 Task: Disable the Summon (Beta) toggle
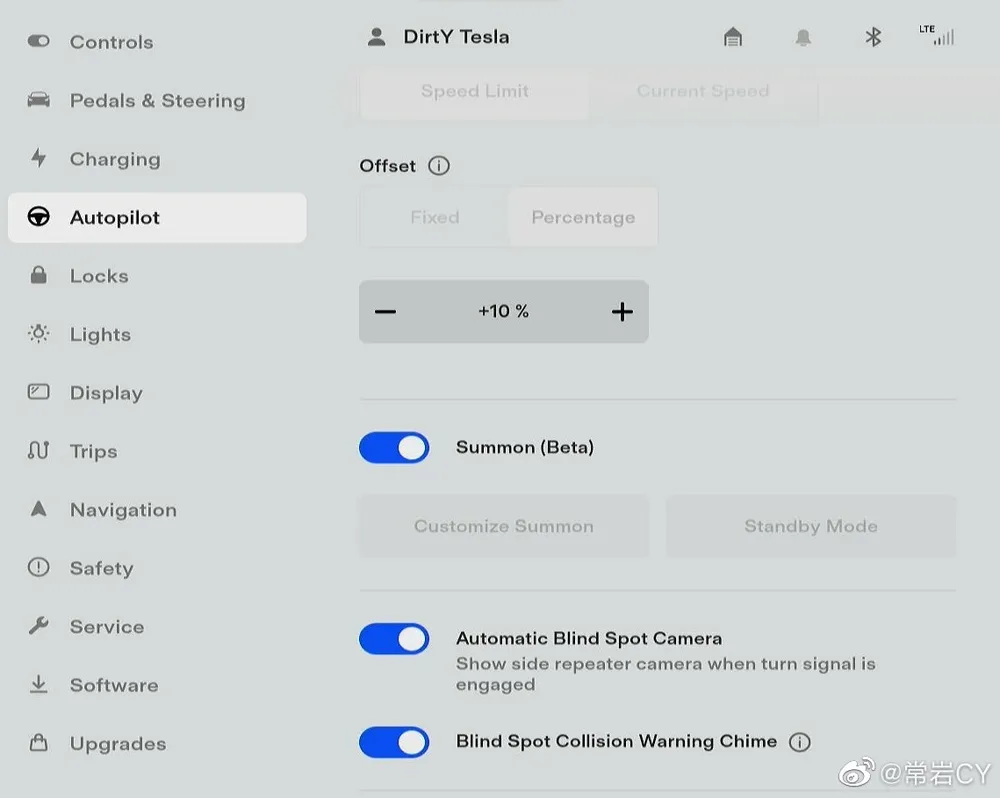pyautogui.click(x=394, y=448)
